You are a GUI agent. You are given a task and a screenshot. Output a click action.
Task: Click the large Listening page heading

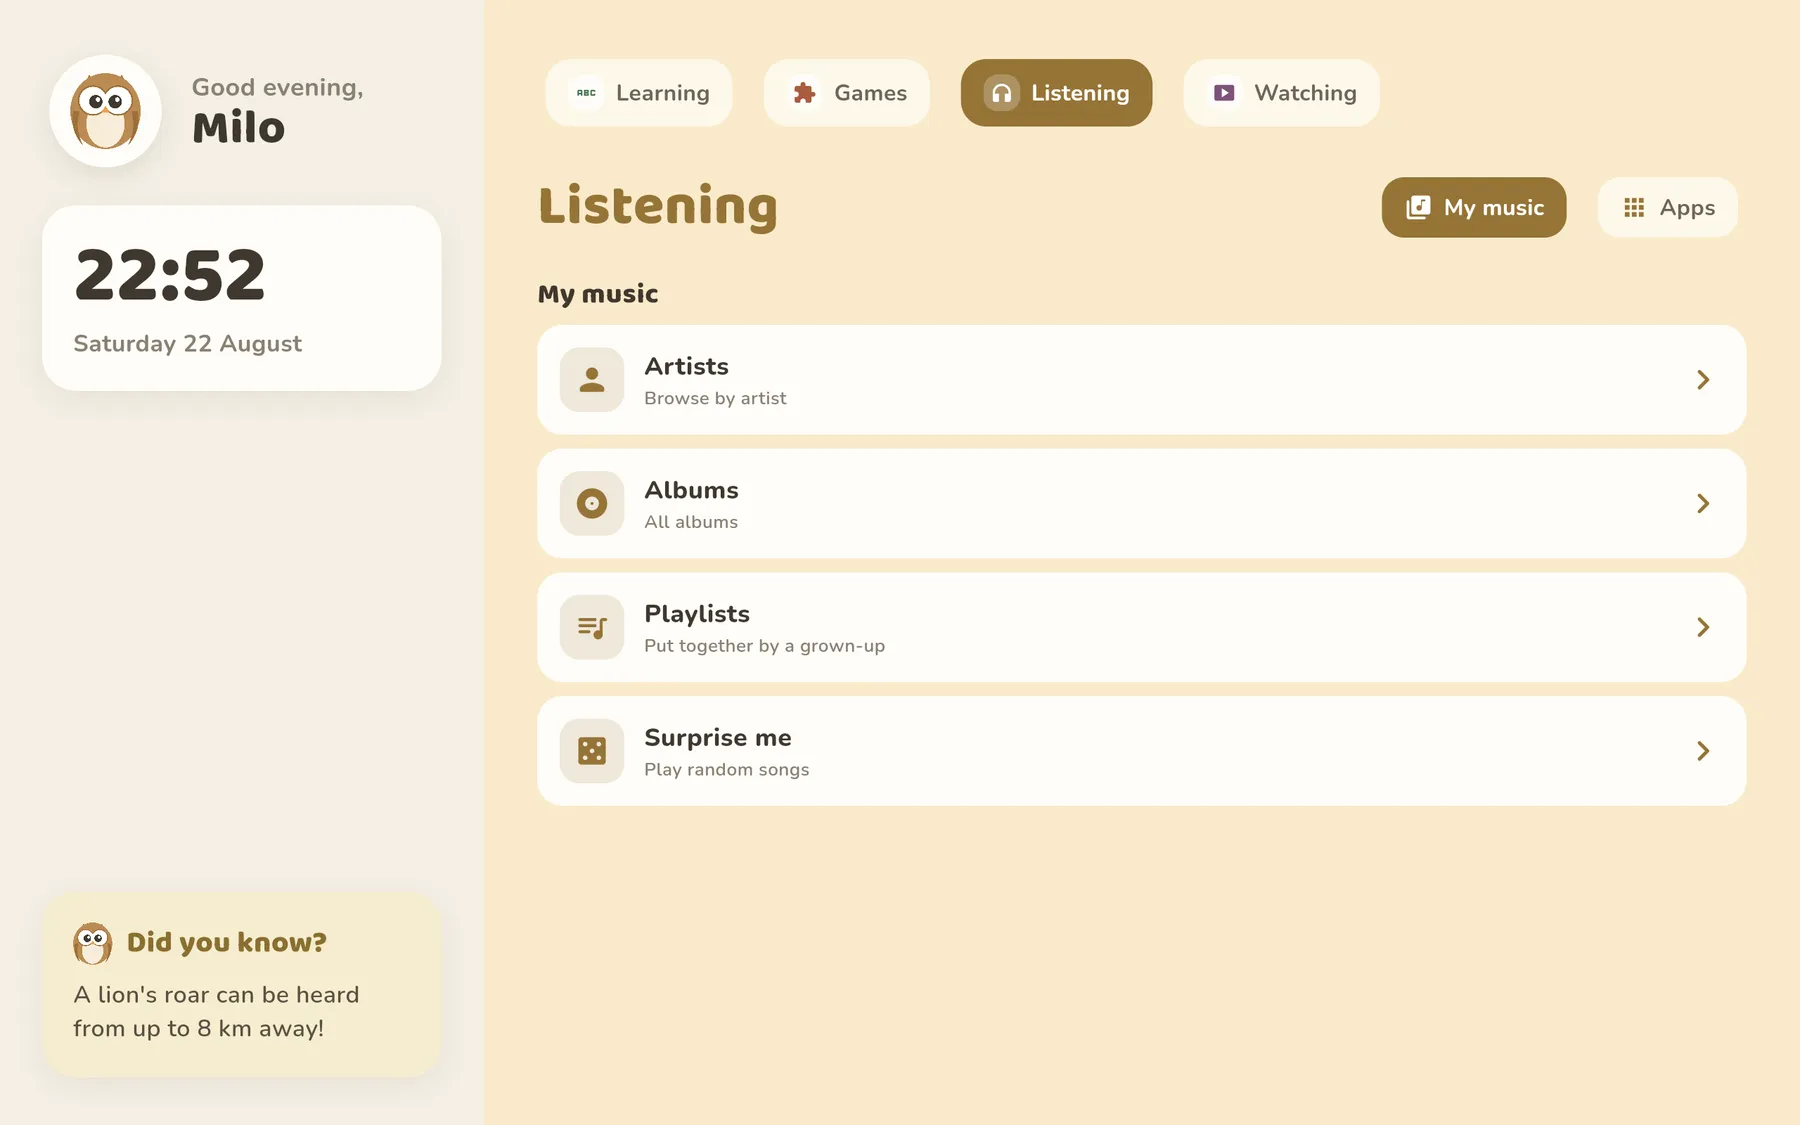point(658,207)
